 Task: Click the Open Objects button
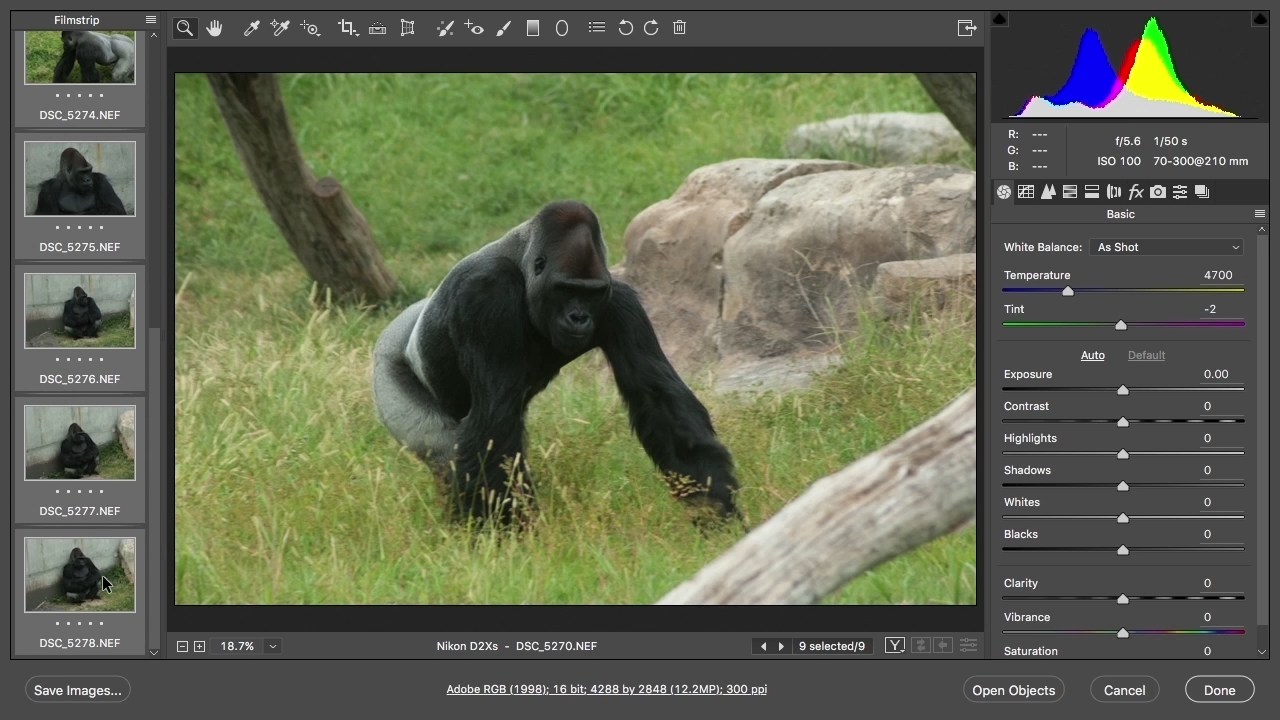click(1013, 690)
